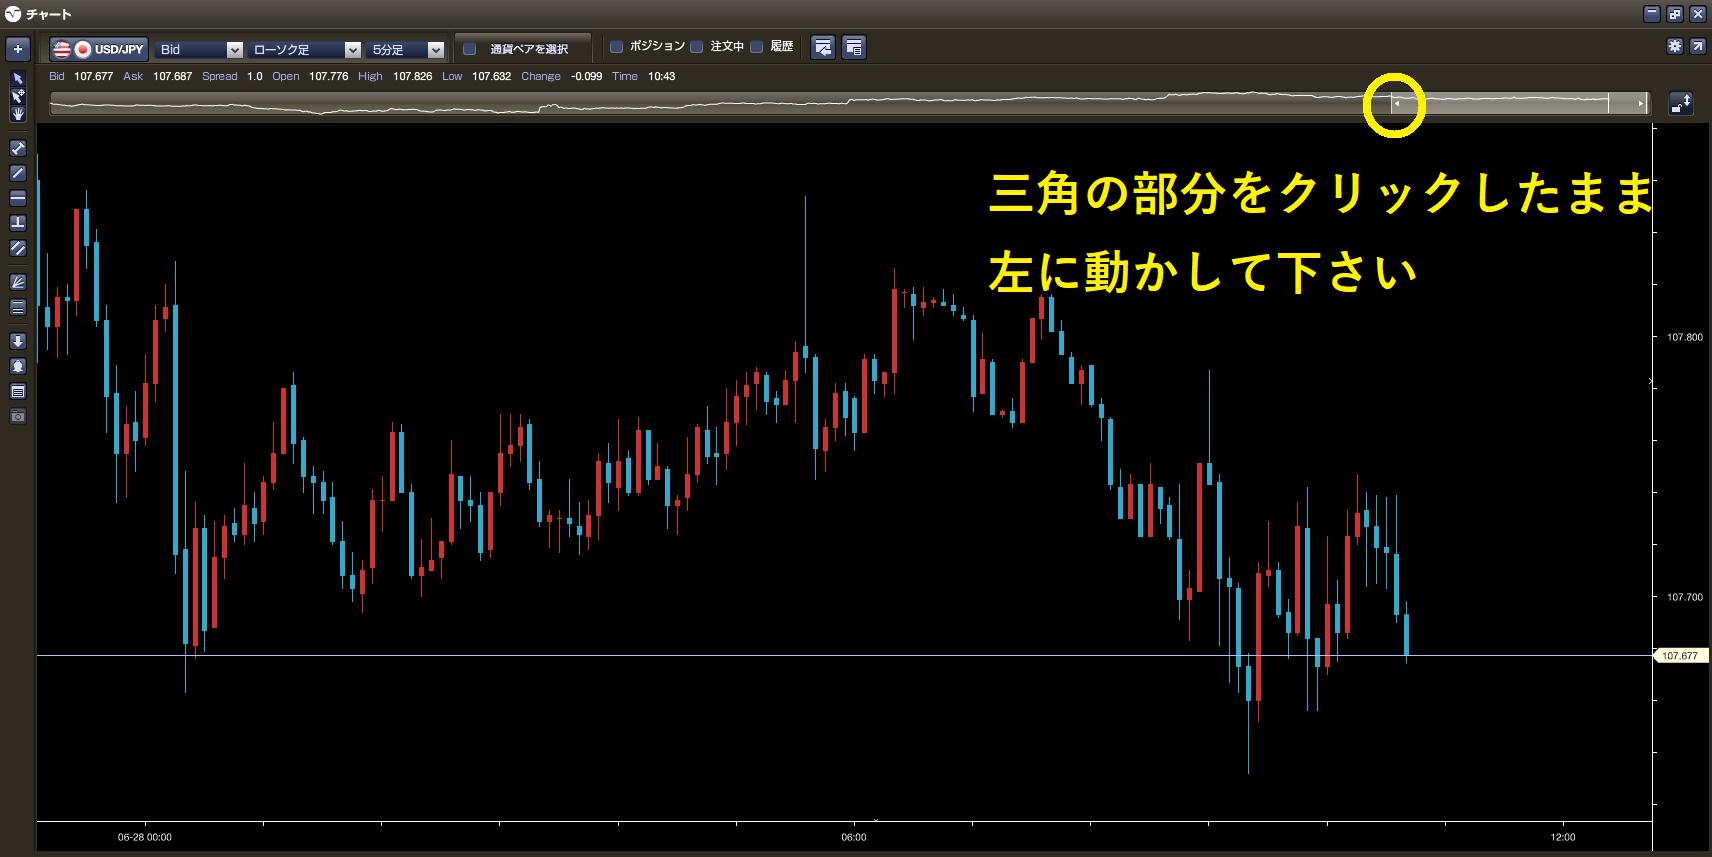
Task: Select the arrow pointer tool
Action: pos(18,78)
